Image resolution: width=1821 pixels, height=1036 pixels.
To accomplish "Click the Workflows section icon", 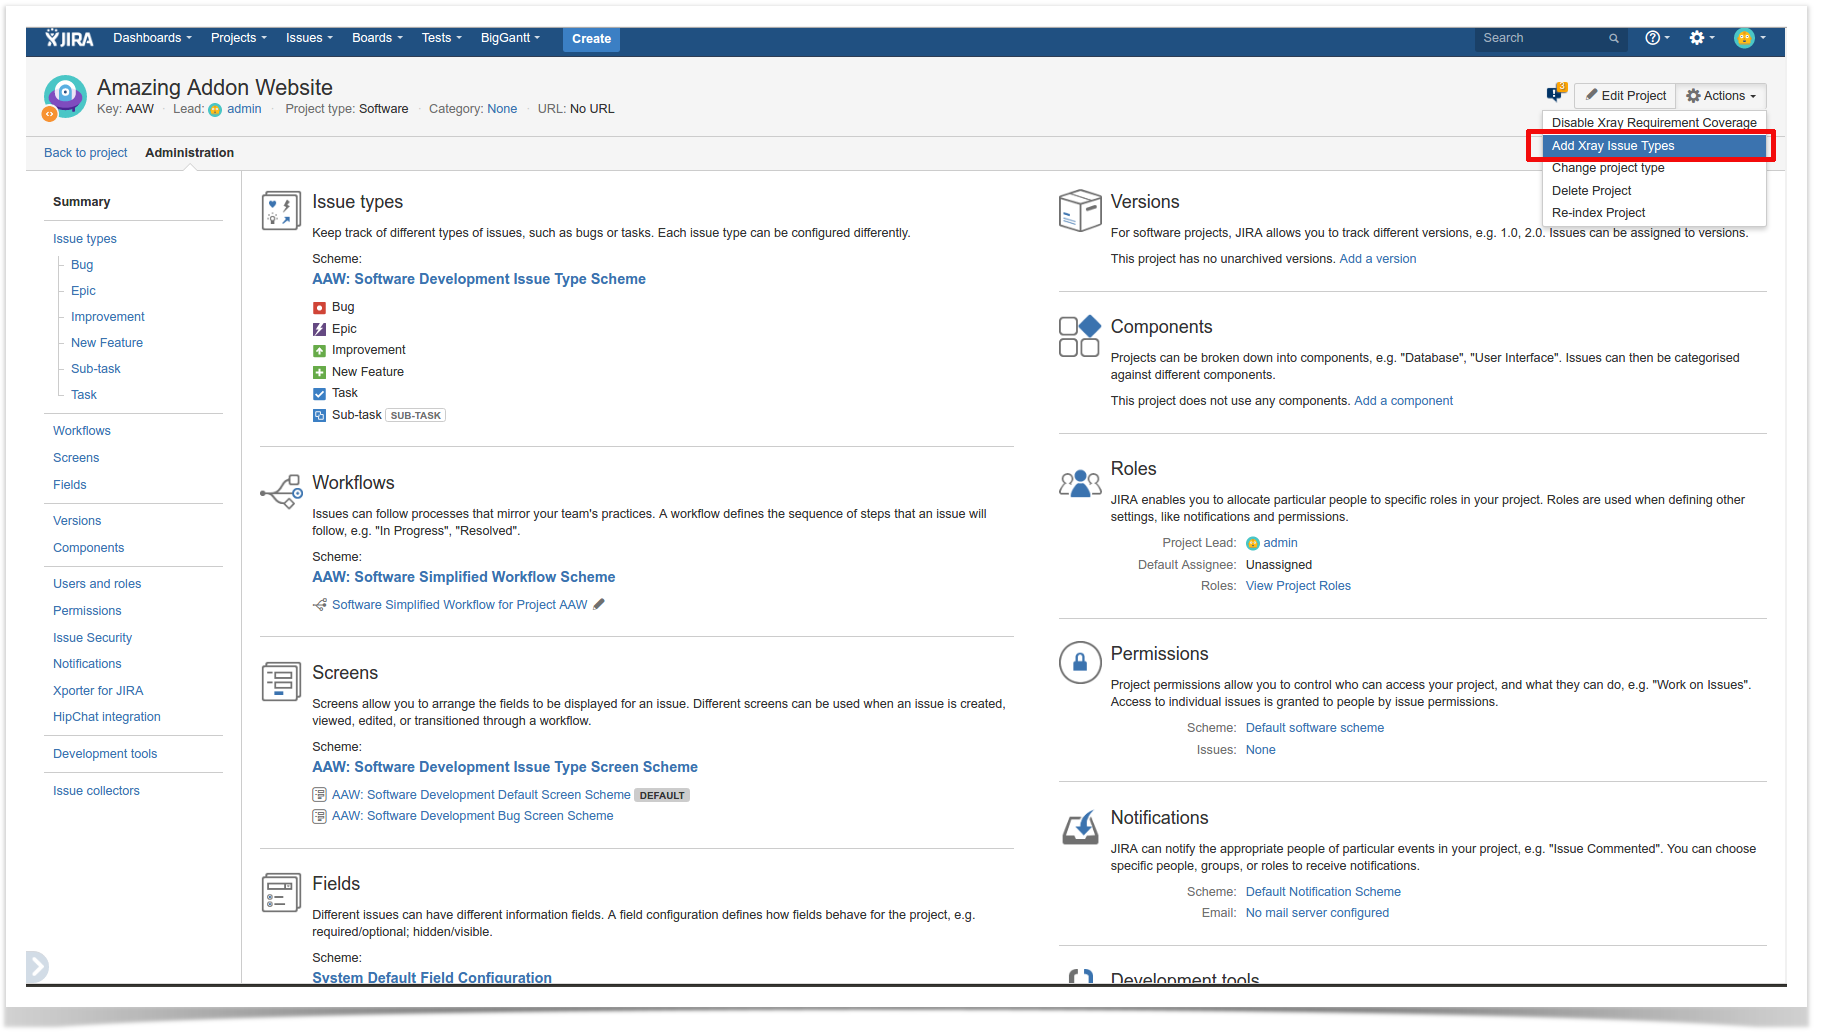I will (281, 491).
